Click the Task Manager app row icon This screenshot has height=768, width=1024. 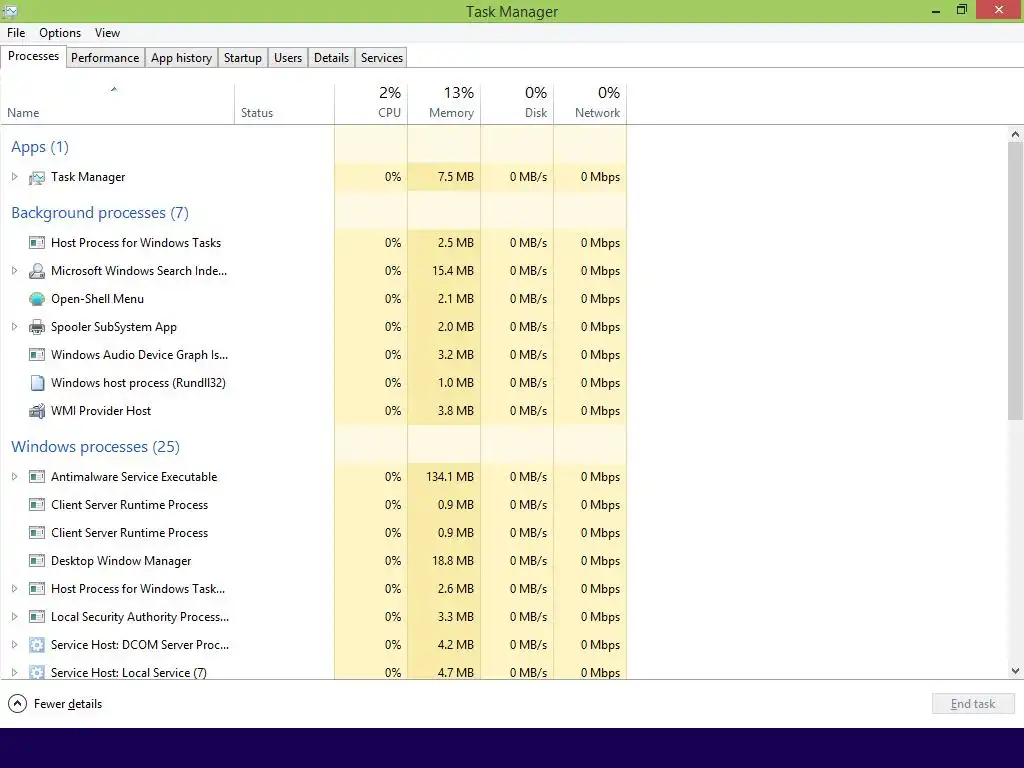37,177
